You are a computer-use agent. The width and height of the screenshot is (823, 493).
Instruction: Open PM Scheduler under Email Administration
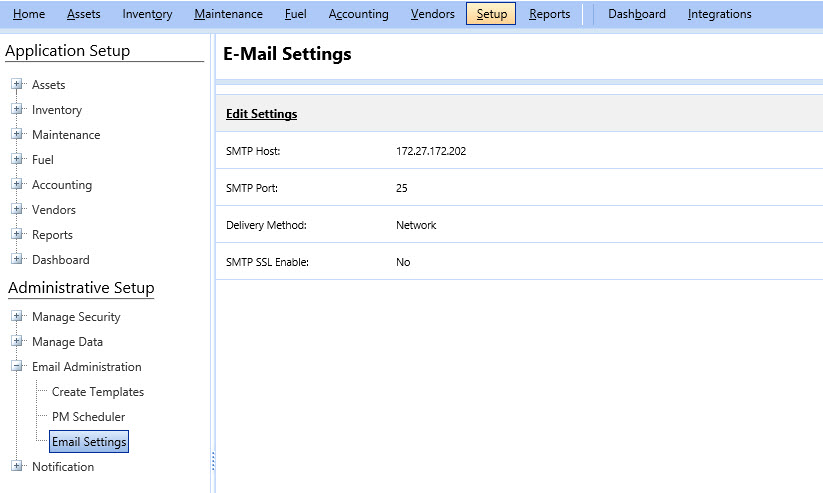[88, 417]
